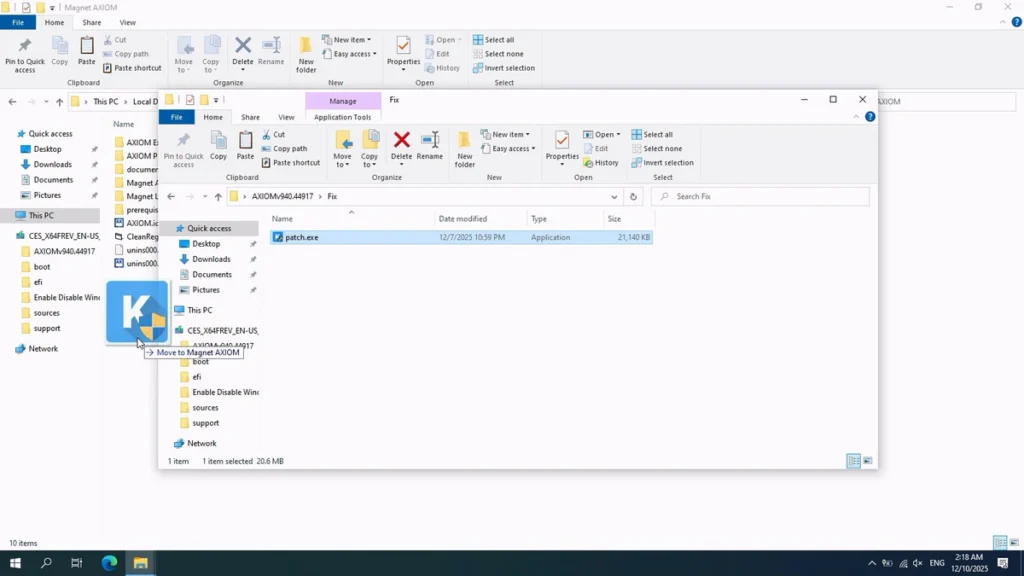Switch to large icons view in status bar
The width and height of the screenshot is (1024, 576).
[x=867, y=461]
